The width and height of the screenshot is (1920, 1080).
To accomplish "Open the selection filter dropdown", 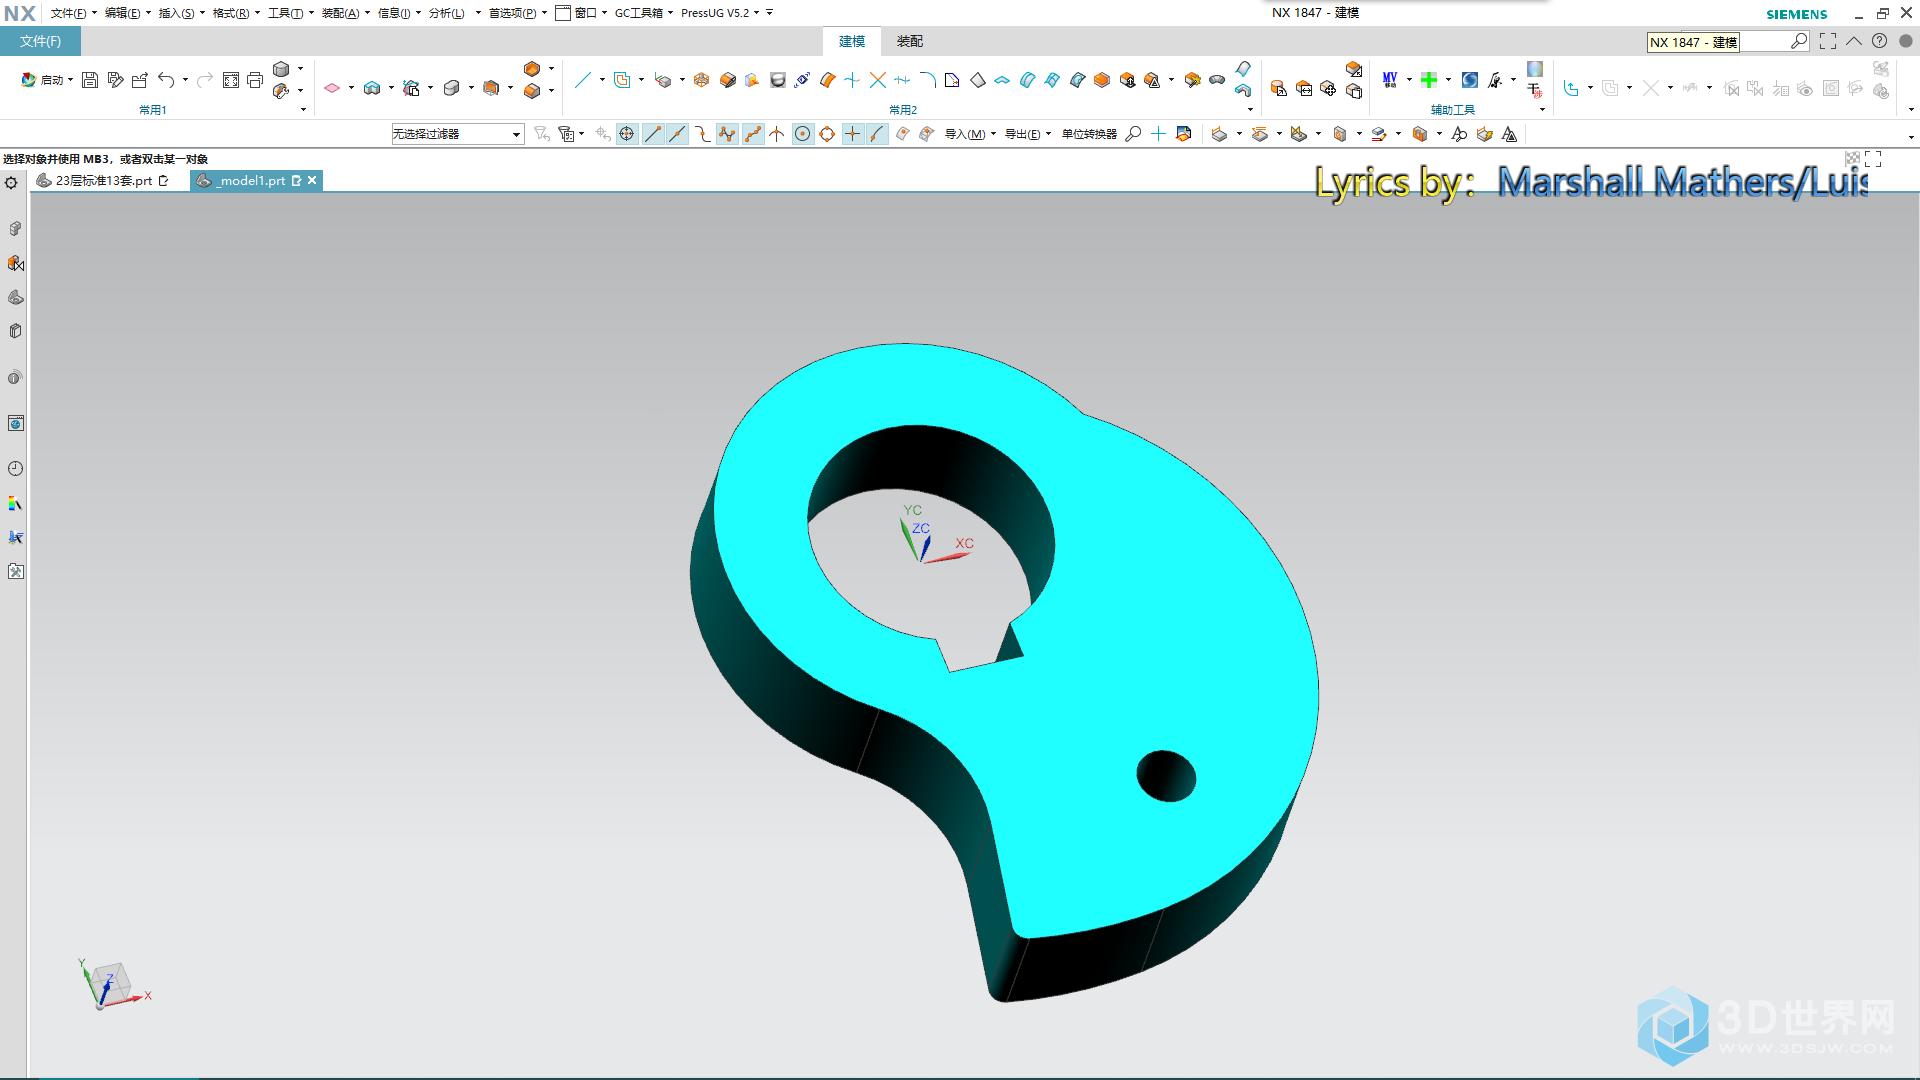I will tap(457, 134).
